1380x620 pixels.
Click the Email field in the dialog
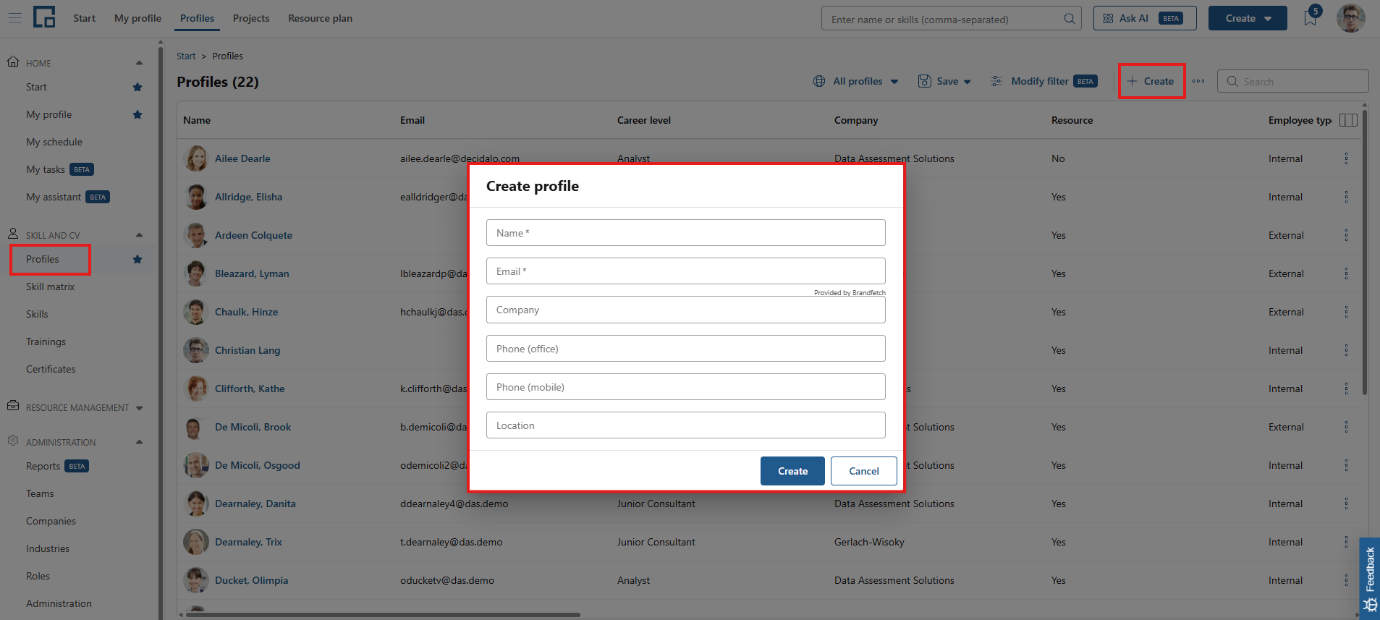click(x=686, y=271)
